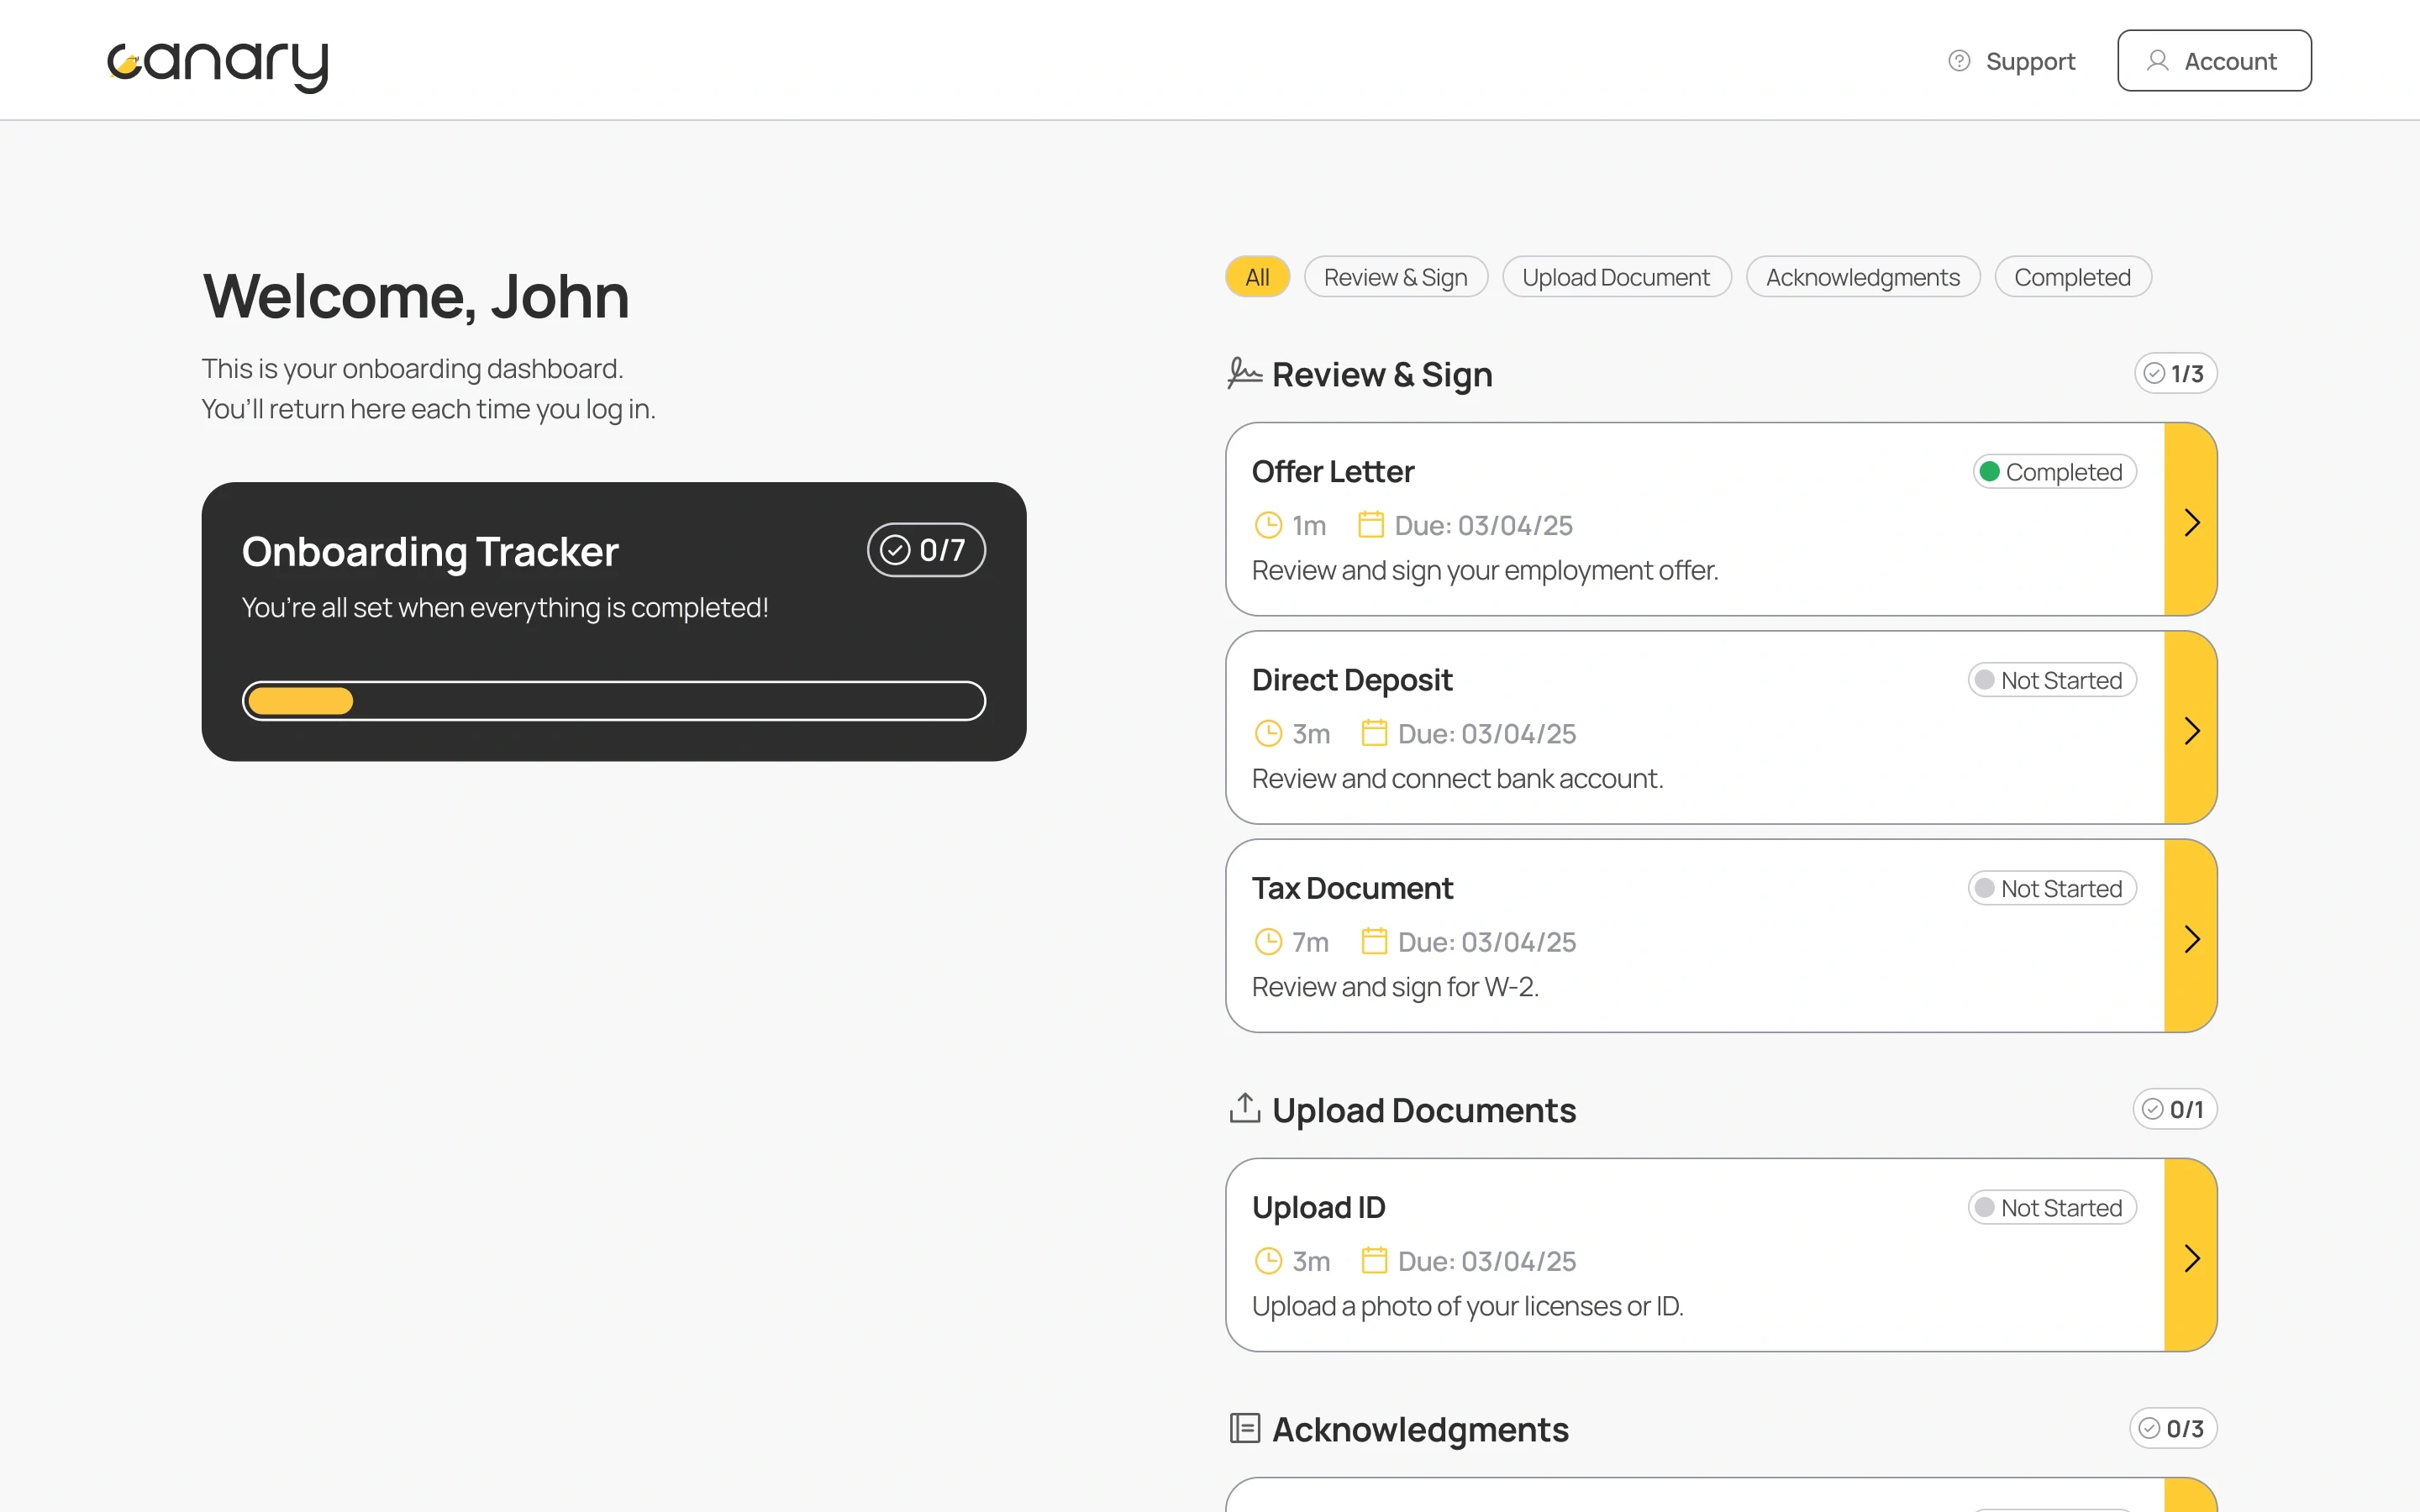Image resolution: width=2420 pixels, height=1512 pixels.
Task: Click the Upload ID Not Started status
Action: tap(2052, 1208)
